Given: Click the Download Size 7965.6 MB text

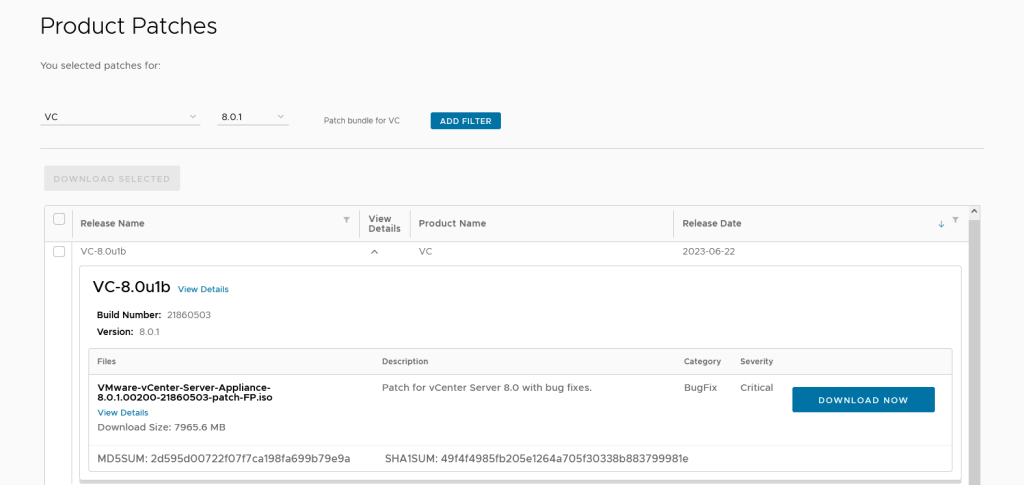Looking at the screenshot, I should point(161,428).
